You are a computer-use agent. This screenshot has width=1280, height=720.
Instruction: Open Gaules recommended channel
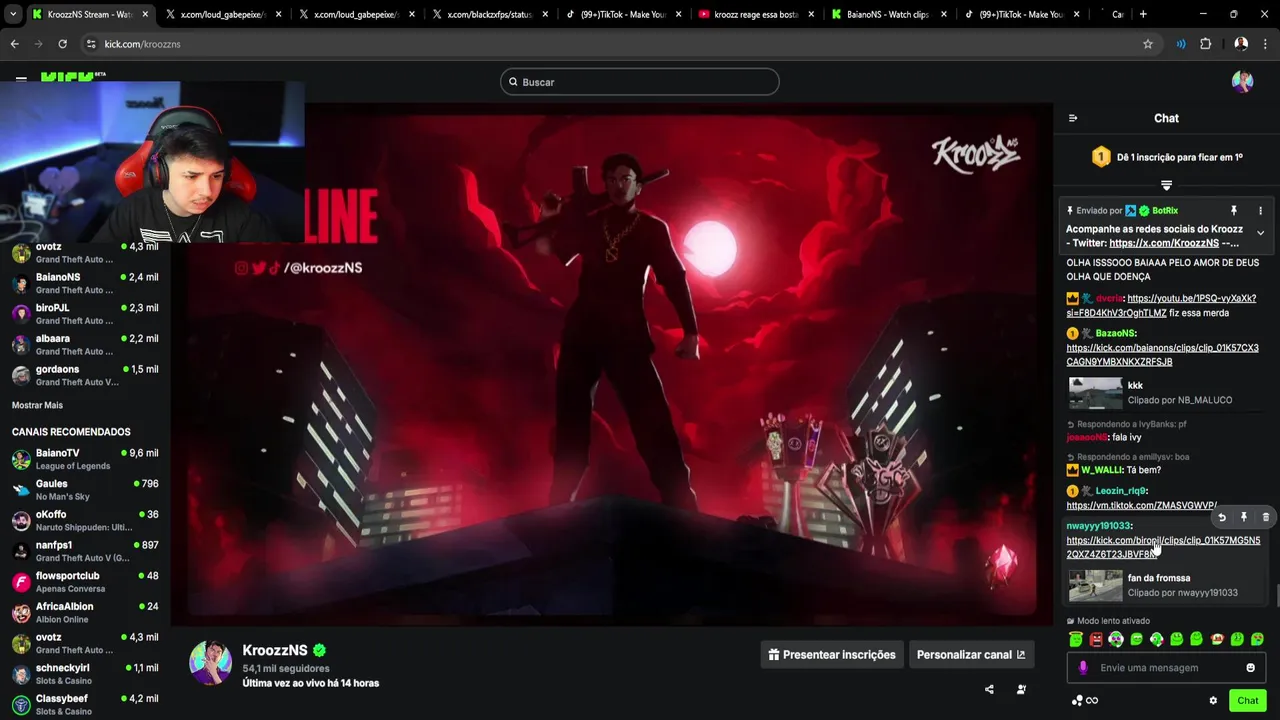coord(85,490)
